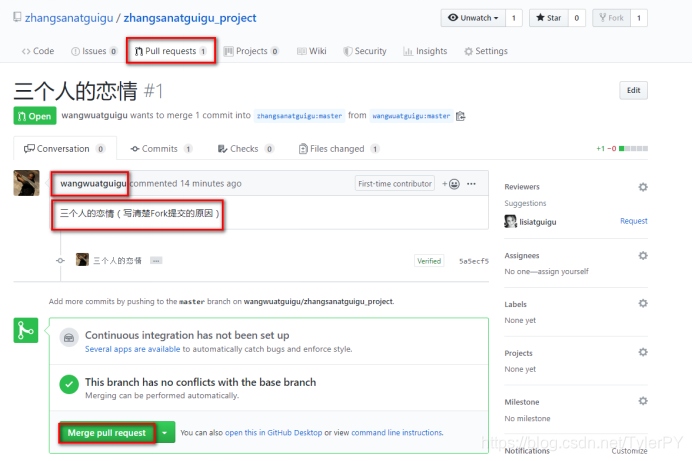Click the Edit title button
This screenshot has width=693, height=461.
pos(633,90)
